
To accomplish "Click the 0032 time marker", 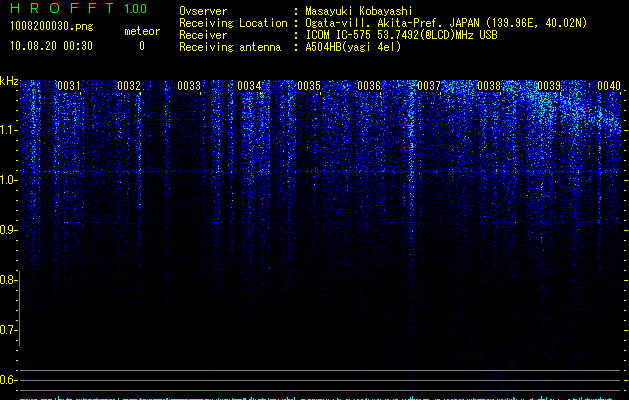I will click(x=129, y=86).
